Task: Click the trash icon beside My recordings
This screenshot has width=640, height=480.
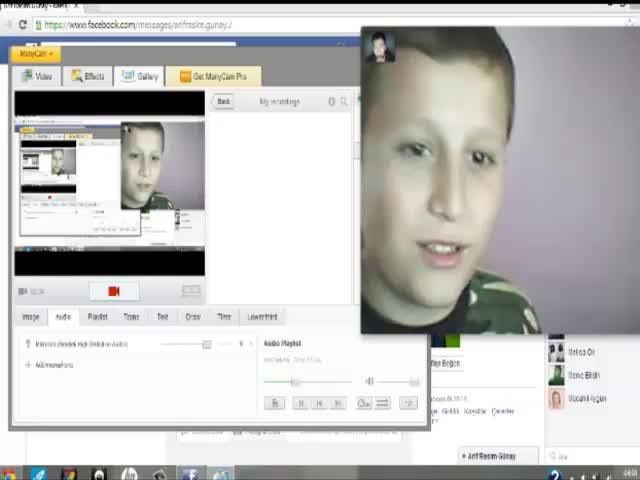Action: tap(331, 101)
